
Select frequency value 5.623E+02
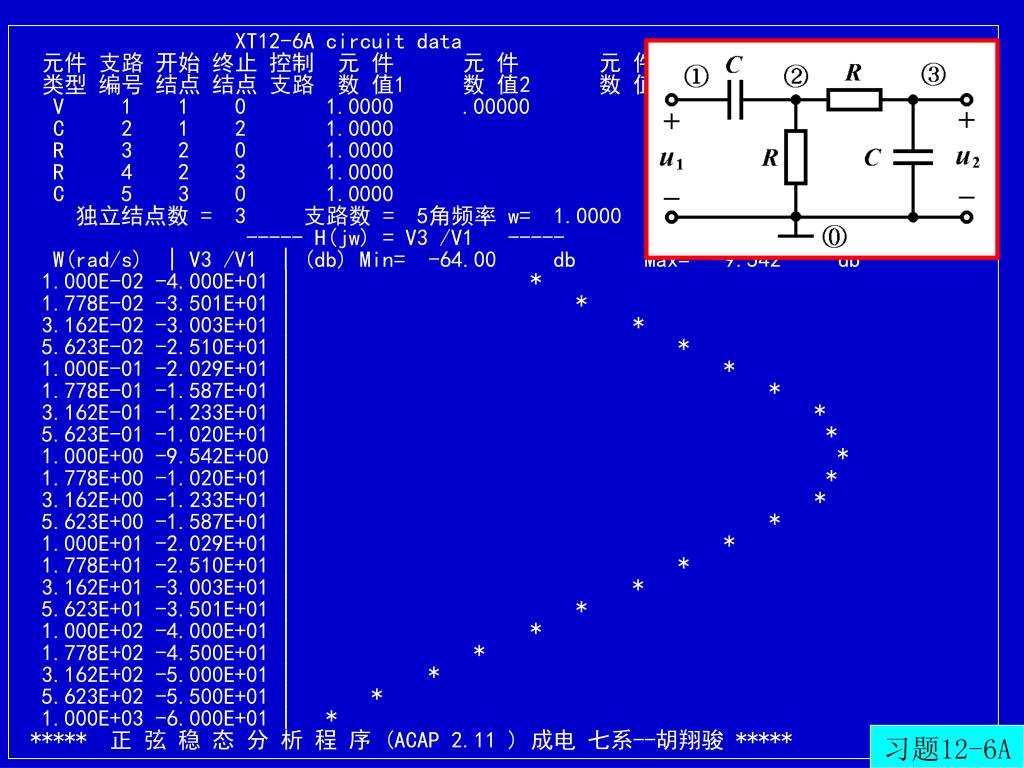pyautogui.click(x=92, y=697)
